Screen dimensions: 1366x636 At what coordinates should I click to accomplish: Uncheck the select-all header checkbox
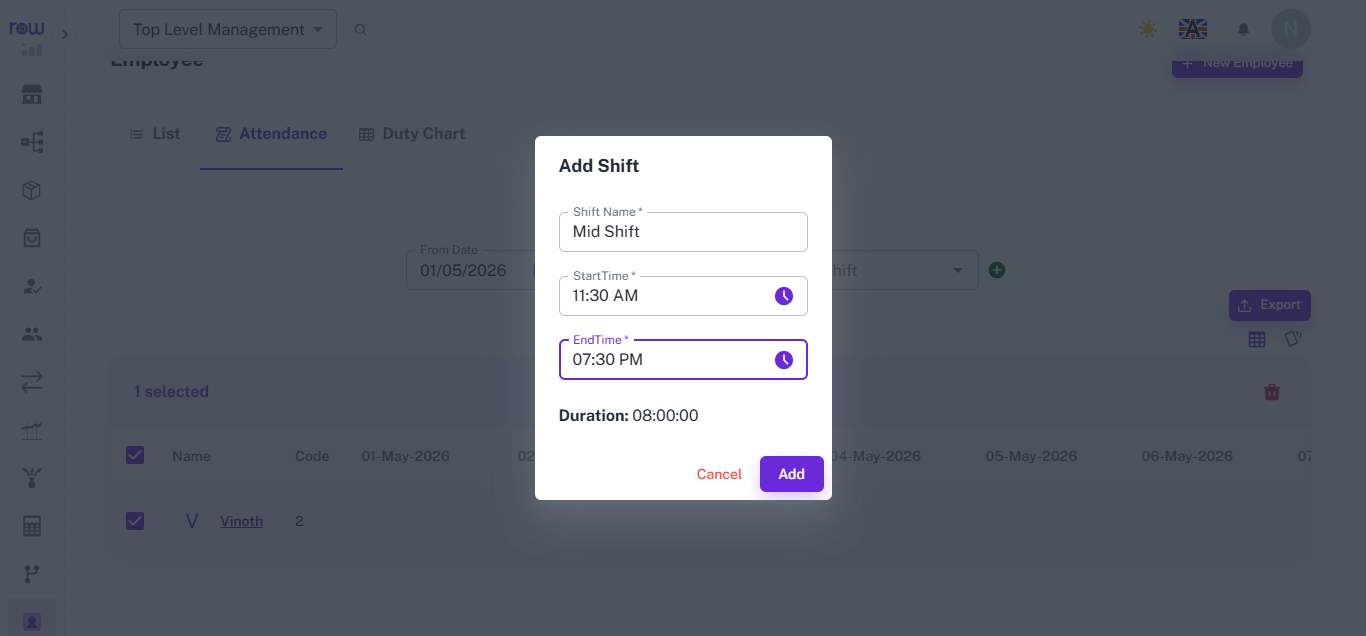coord(135,455)
